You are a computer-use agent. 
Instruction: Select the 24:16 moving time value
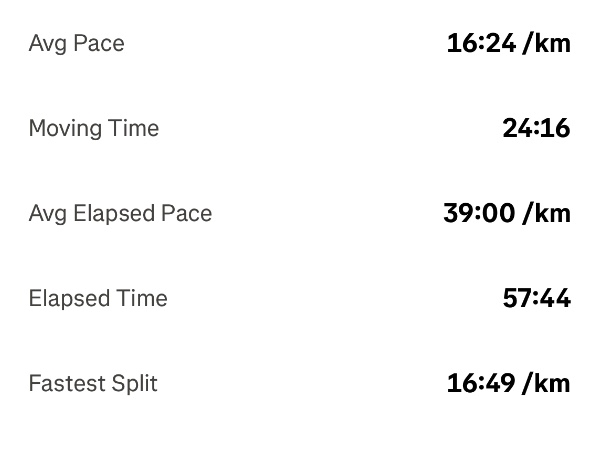point(535,129)
